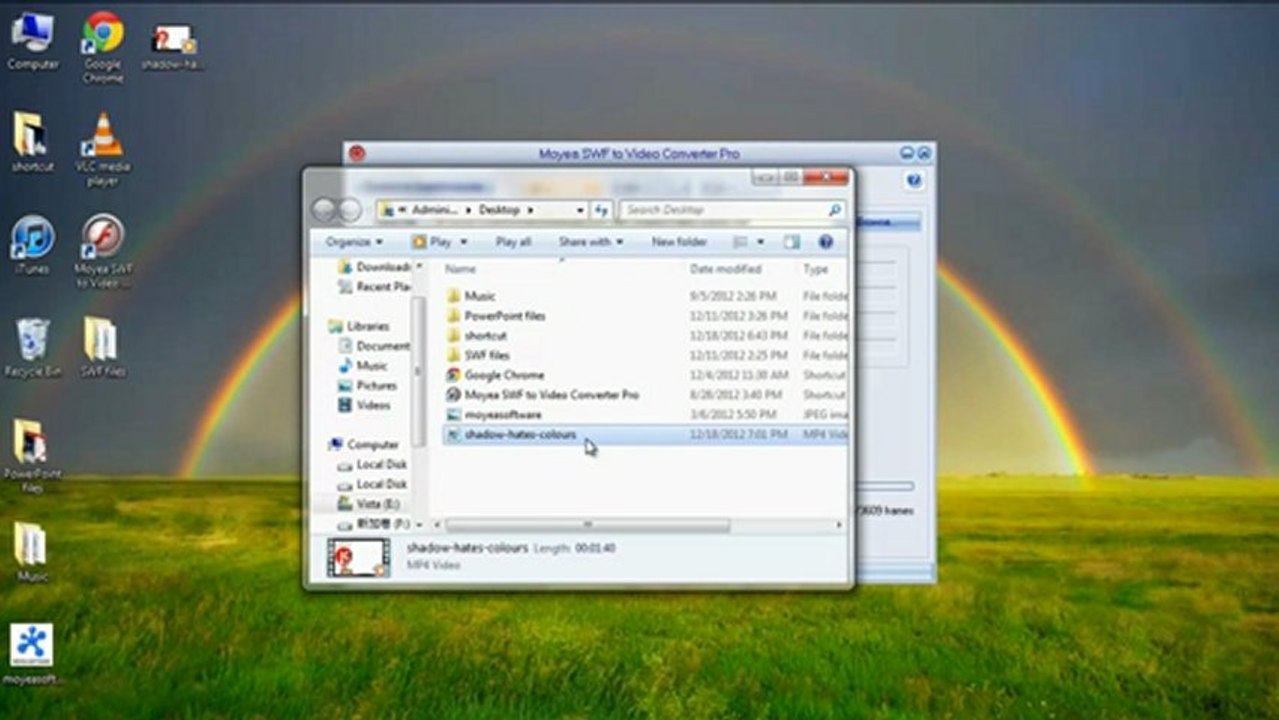Image resolution: width=1279 pixels, height=720 pixels.
Task: Select the Moyea SWF to Video desktop shortcut
Action: click(x=103, y=250)
